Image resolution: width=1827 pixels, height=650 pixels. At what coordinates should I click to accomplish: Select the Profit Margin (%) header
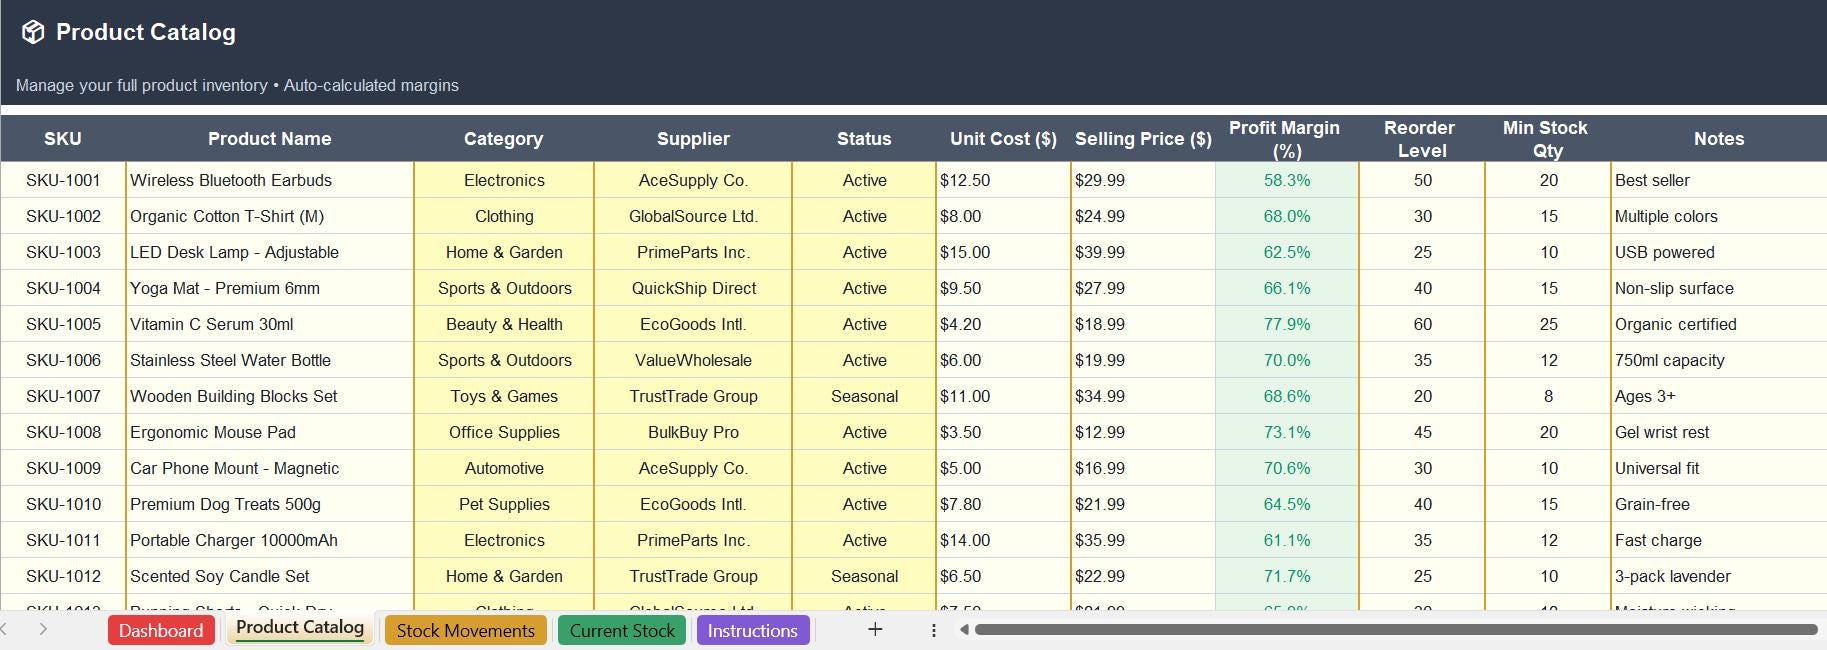[1286, 138]
